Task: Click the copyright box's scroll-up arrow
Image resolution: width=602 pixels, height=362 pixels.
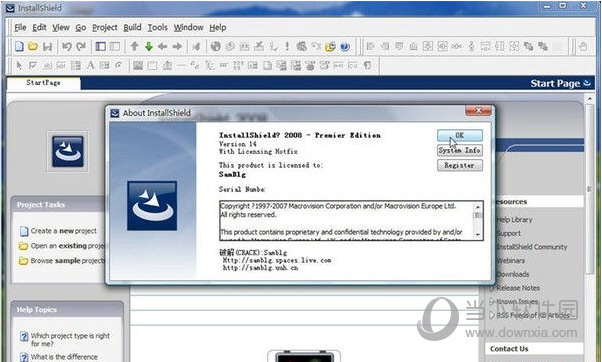Action: [478, 207]
